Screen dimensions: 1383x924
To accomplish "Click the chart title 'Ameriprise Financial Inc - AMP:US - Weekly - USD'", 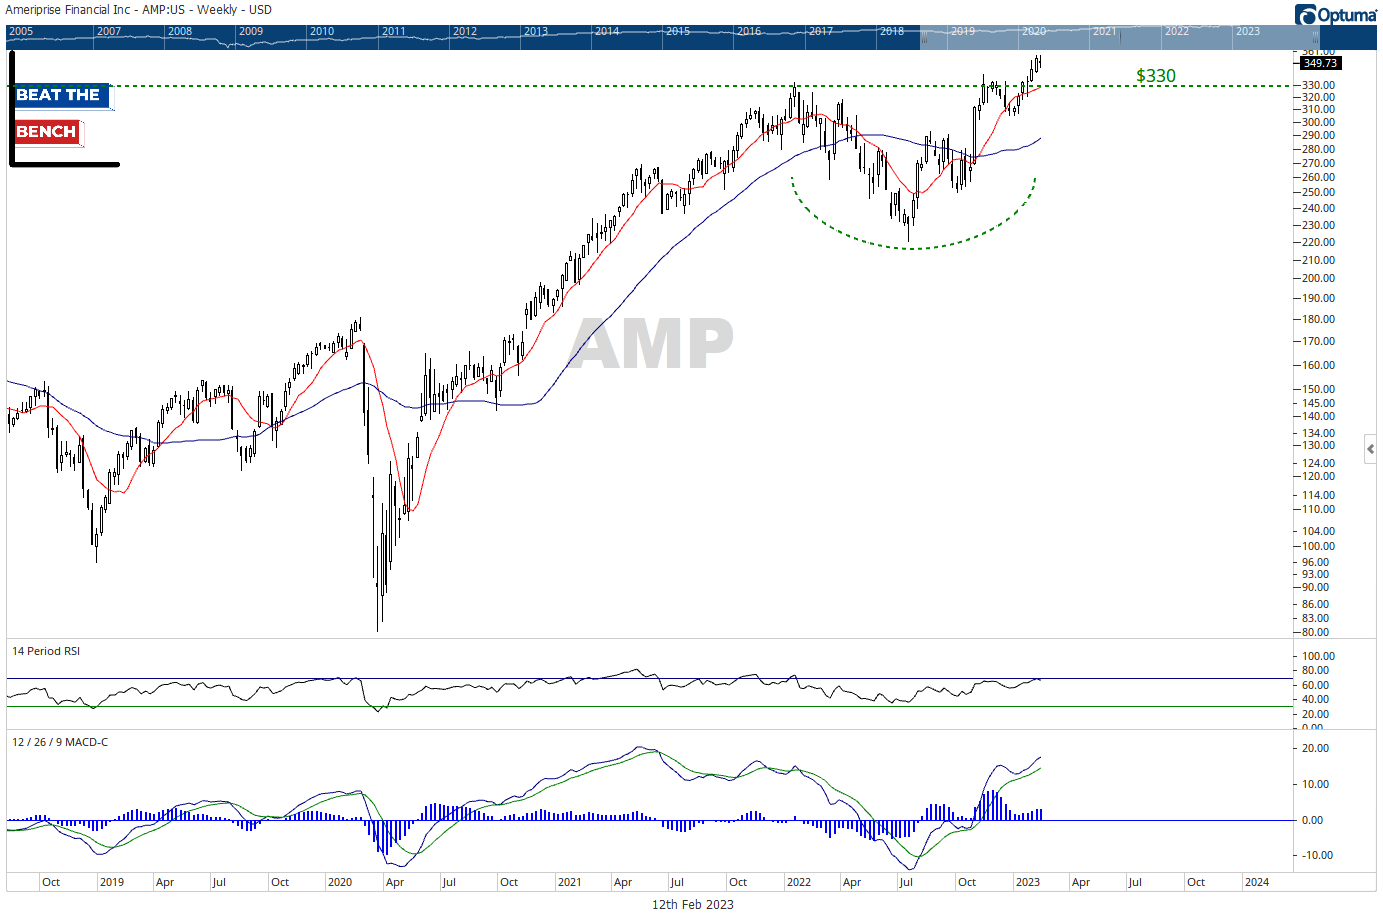I will point(139,10).
